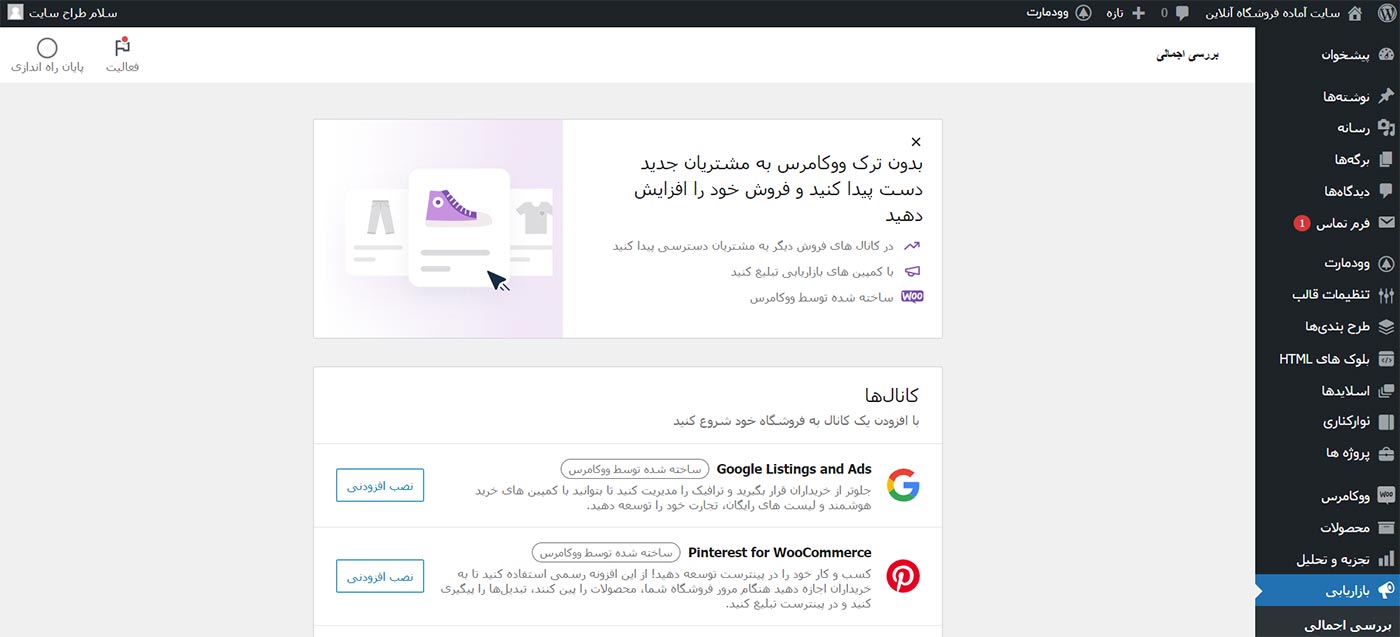Click پایان راه اندازی setup button
Image resolution: width=1400 pixels, height=637 pixels.
[x=47, y=55]
